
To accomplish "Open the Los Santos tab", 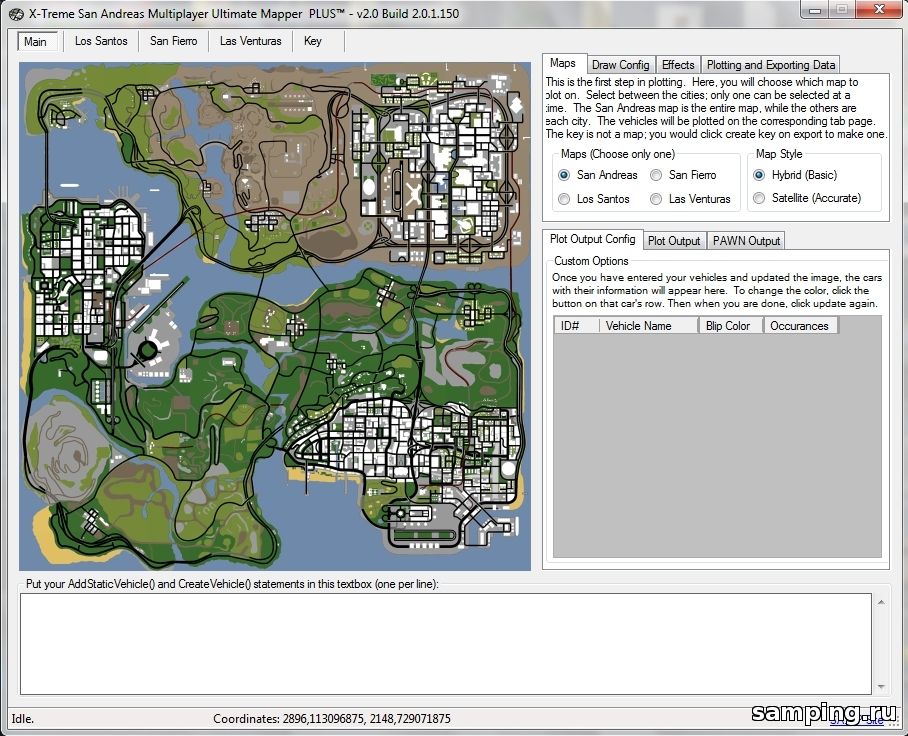I will 101,41.
